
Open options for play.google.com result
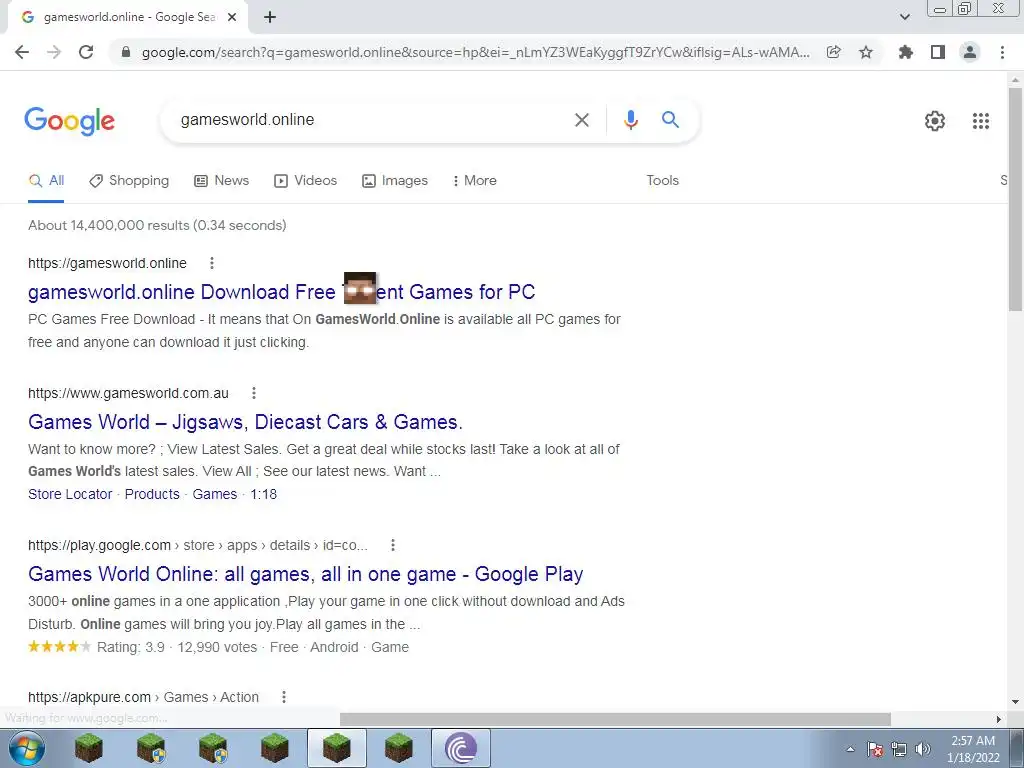click(x=392, y=545)
